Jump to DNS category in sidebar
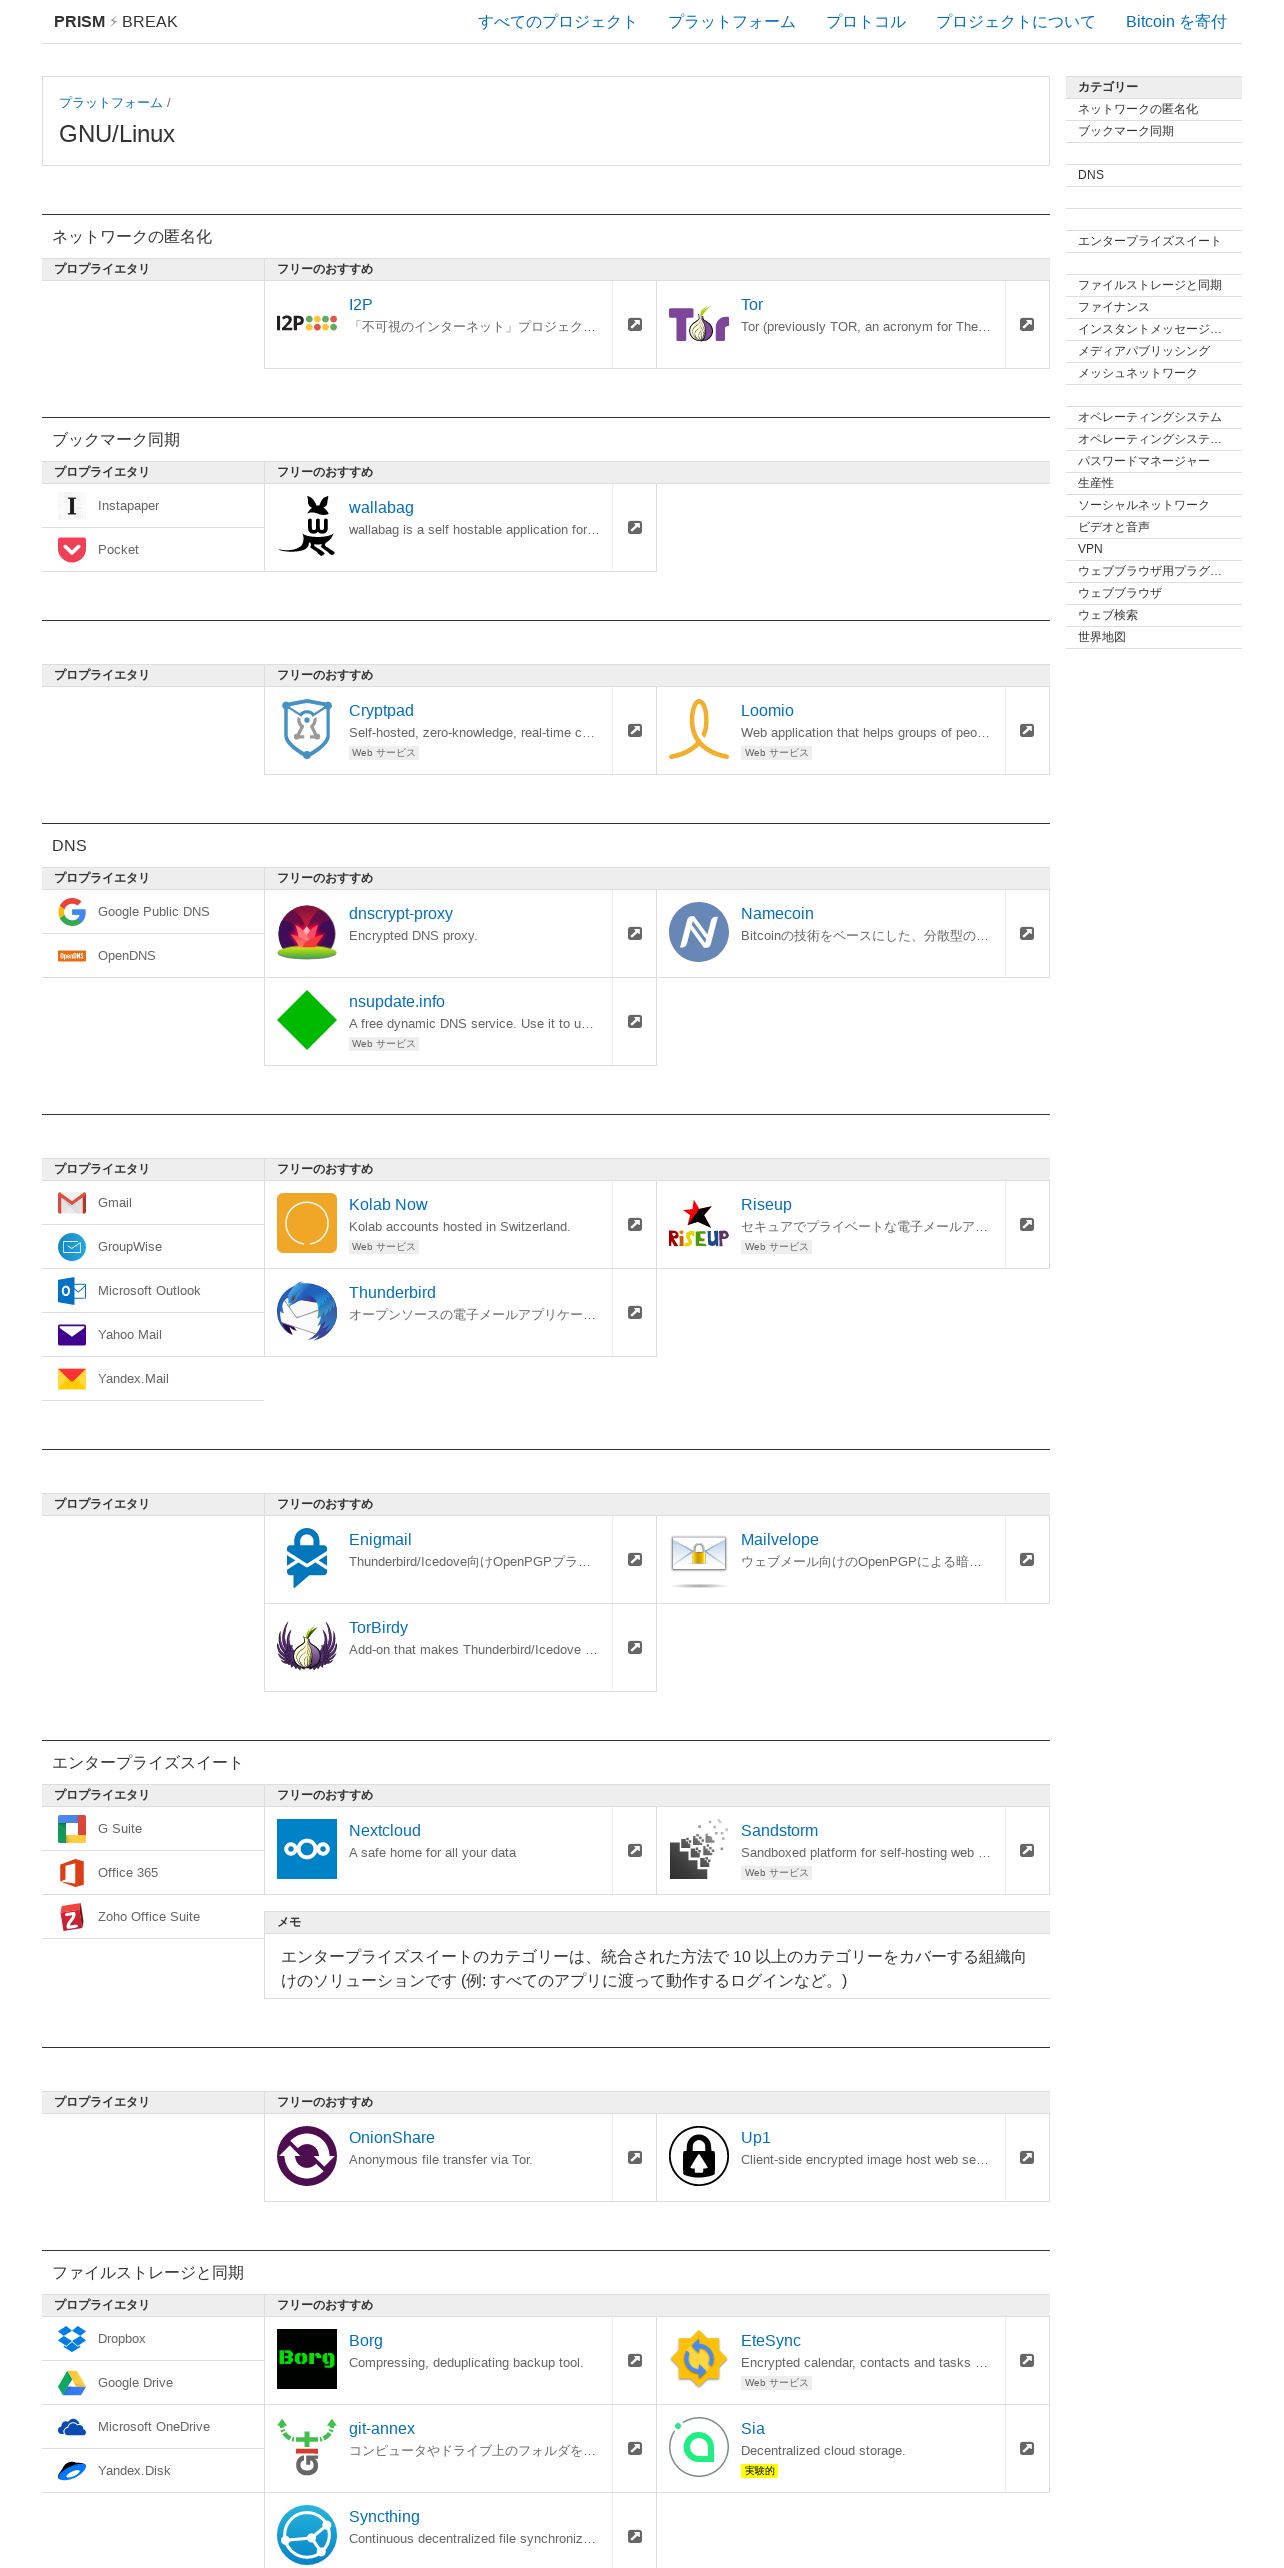 pyautogui.click(x=1154, y=175)
